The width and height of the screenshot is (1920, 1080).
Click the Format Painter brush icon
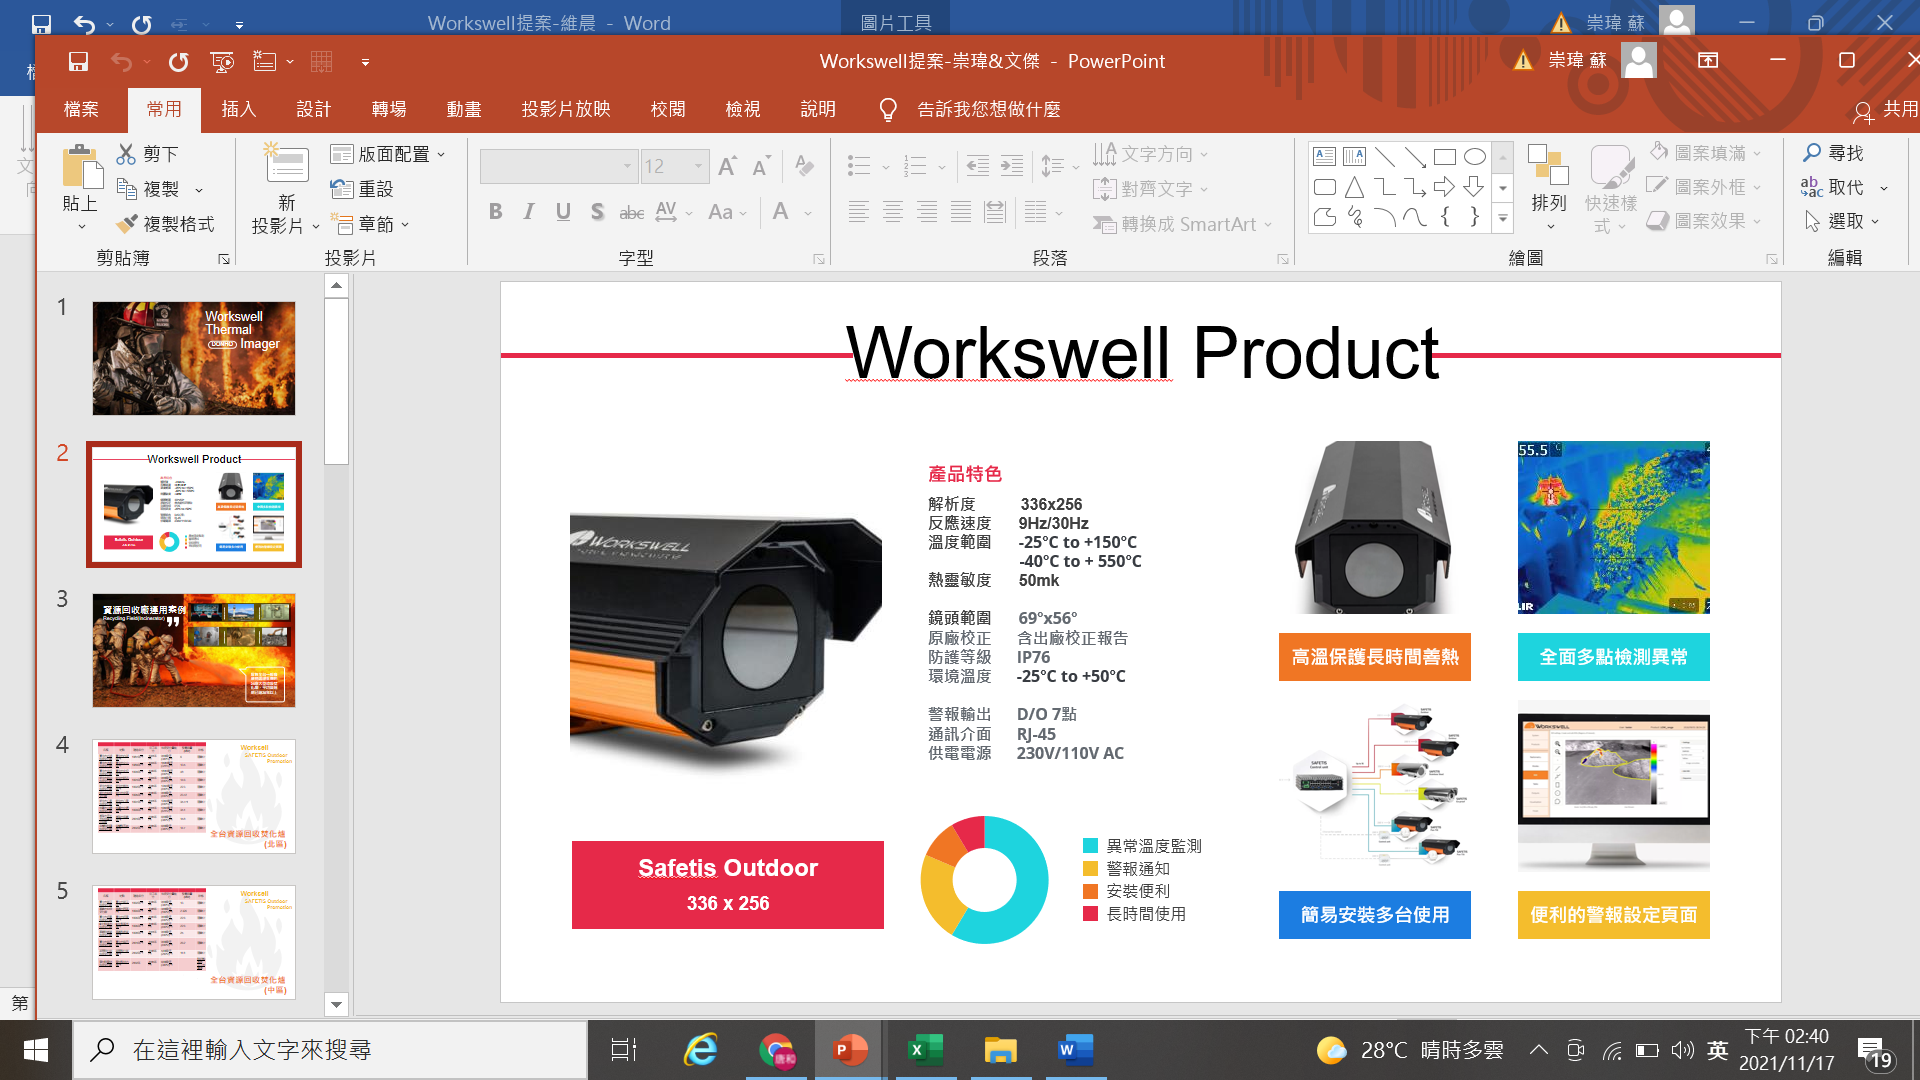pos(127,224)
